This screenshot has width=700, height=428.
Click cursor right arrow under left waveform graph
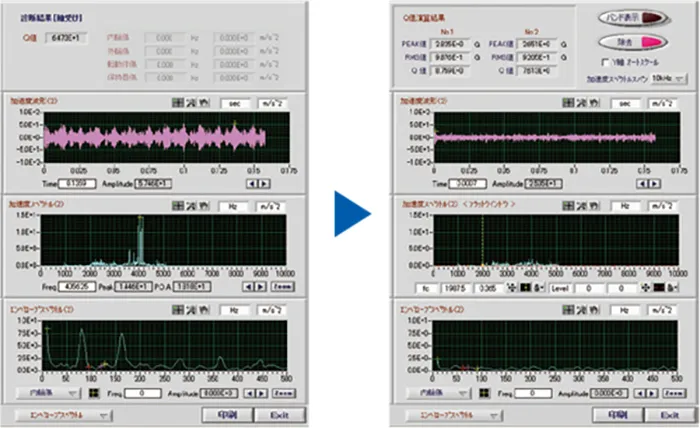click(264, 184)
